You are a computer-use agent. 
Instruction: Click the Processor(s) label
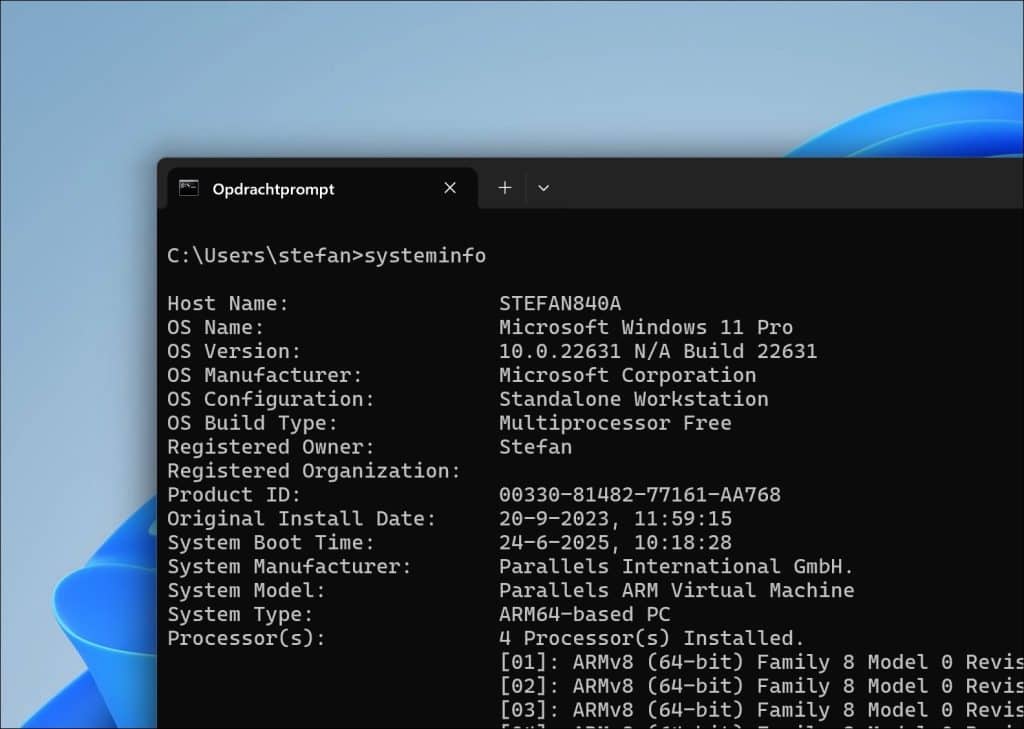point(246,638)
